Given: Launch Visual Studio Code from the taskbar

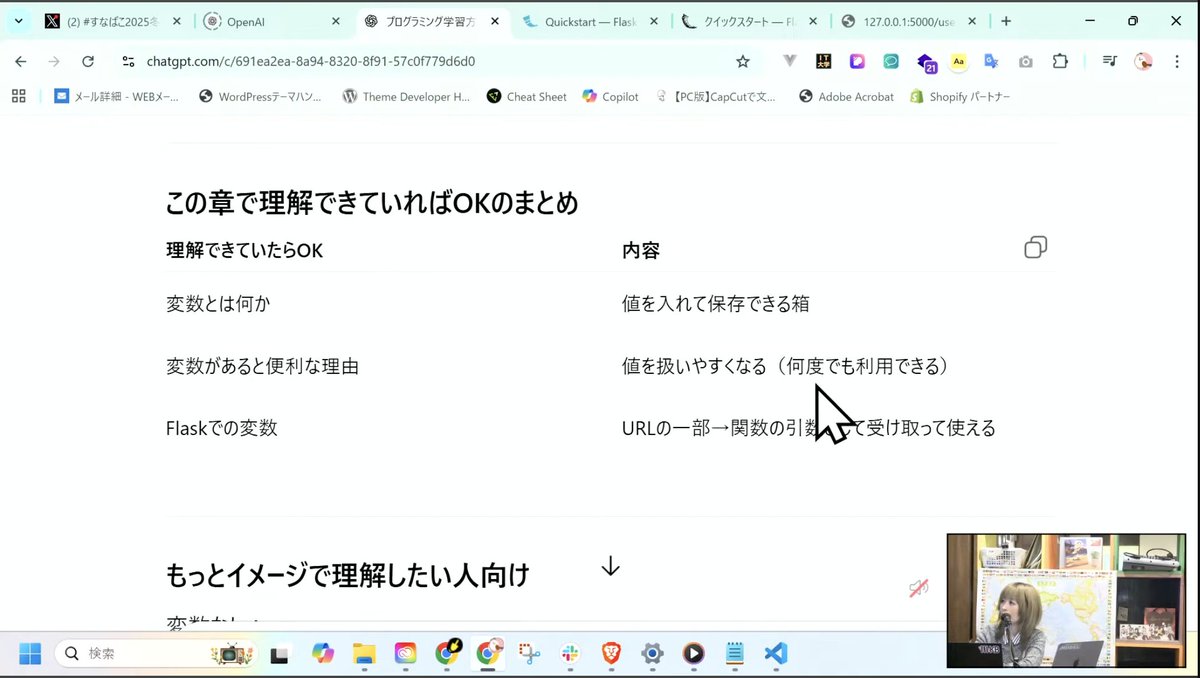Looking at the screenshot, I should (775, 655).
